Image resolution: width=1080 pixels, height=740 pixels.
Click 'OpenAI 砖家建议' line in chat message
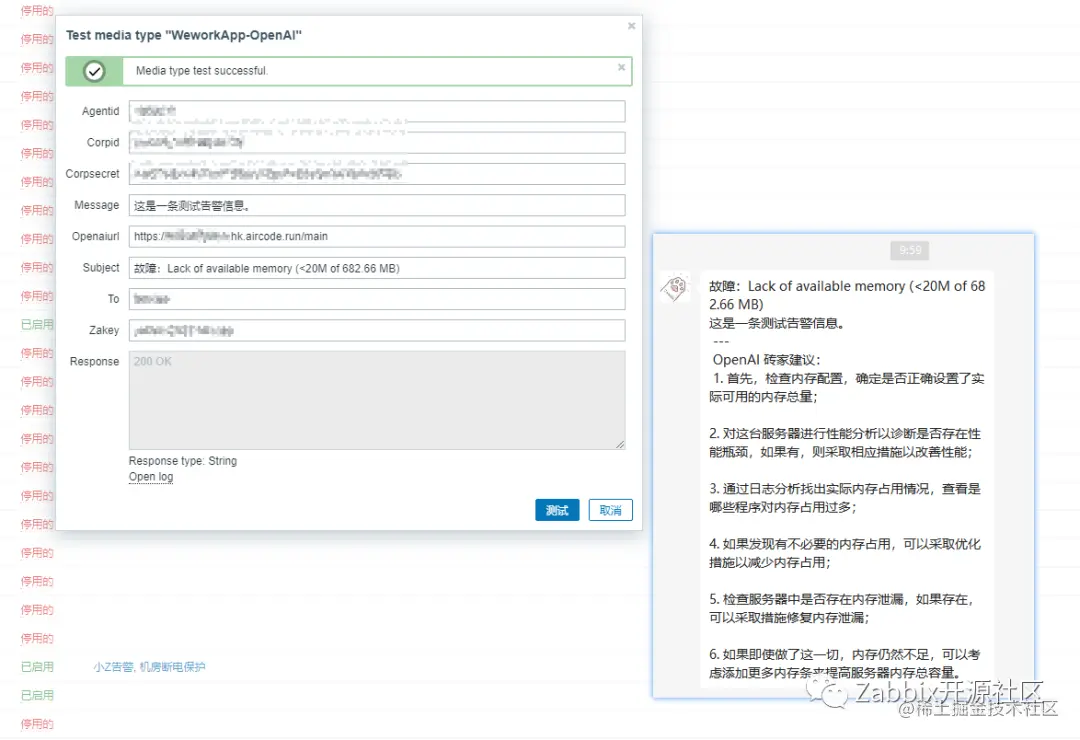click(x=766, y=360)
